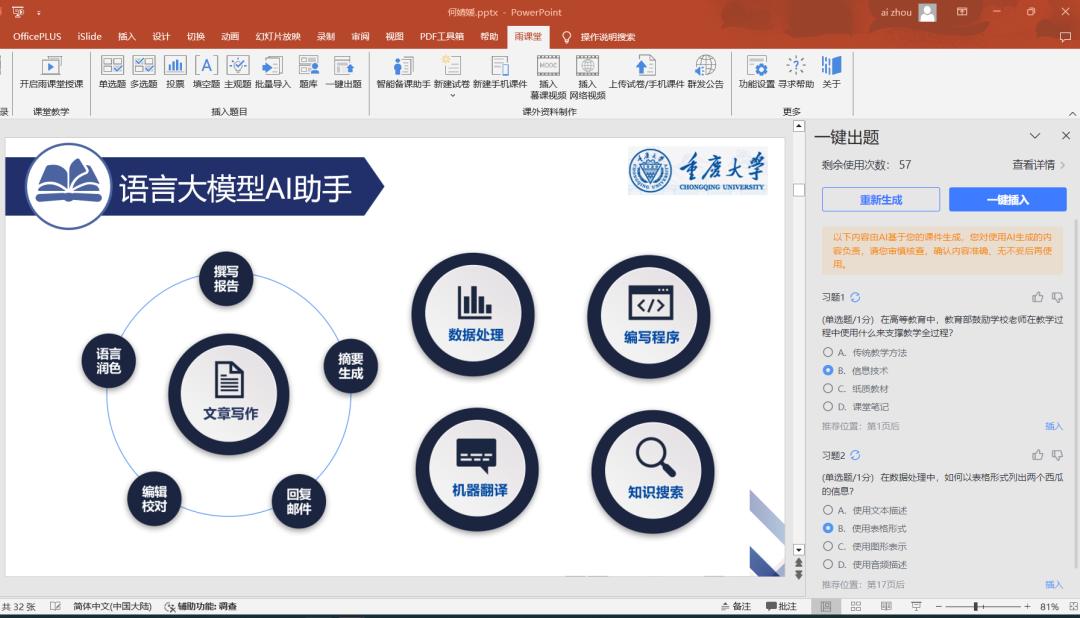1080x618 pixels.
Task: Insert a 投票 poll question
Action: [175, 71]
